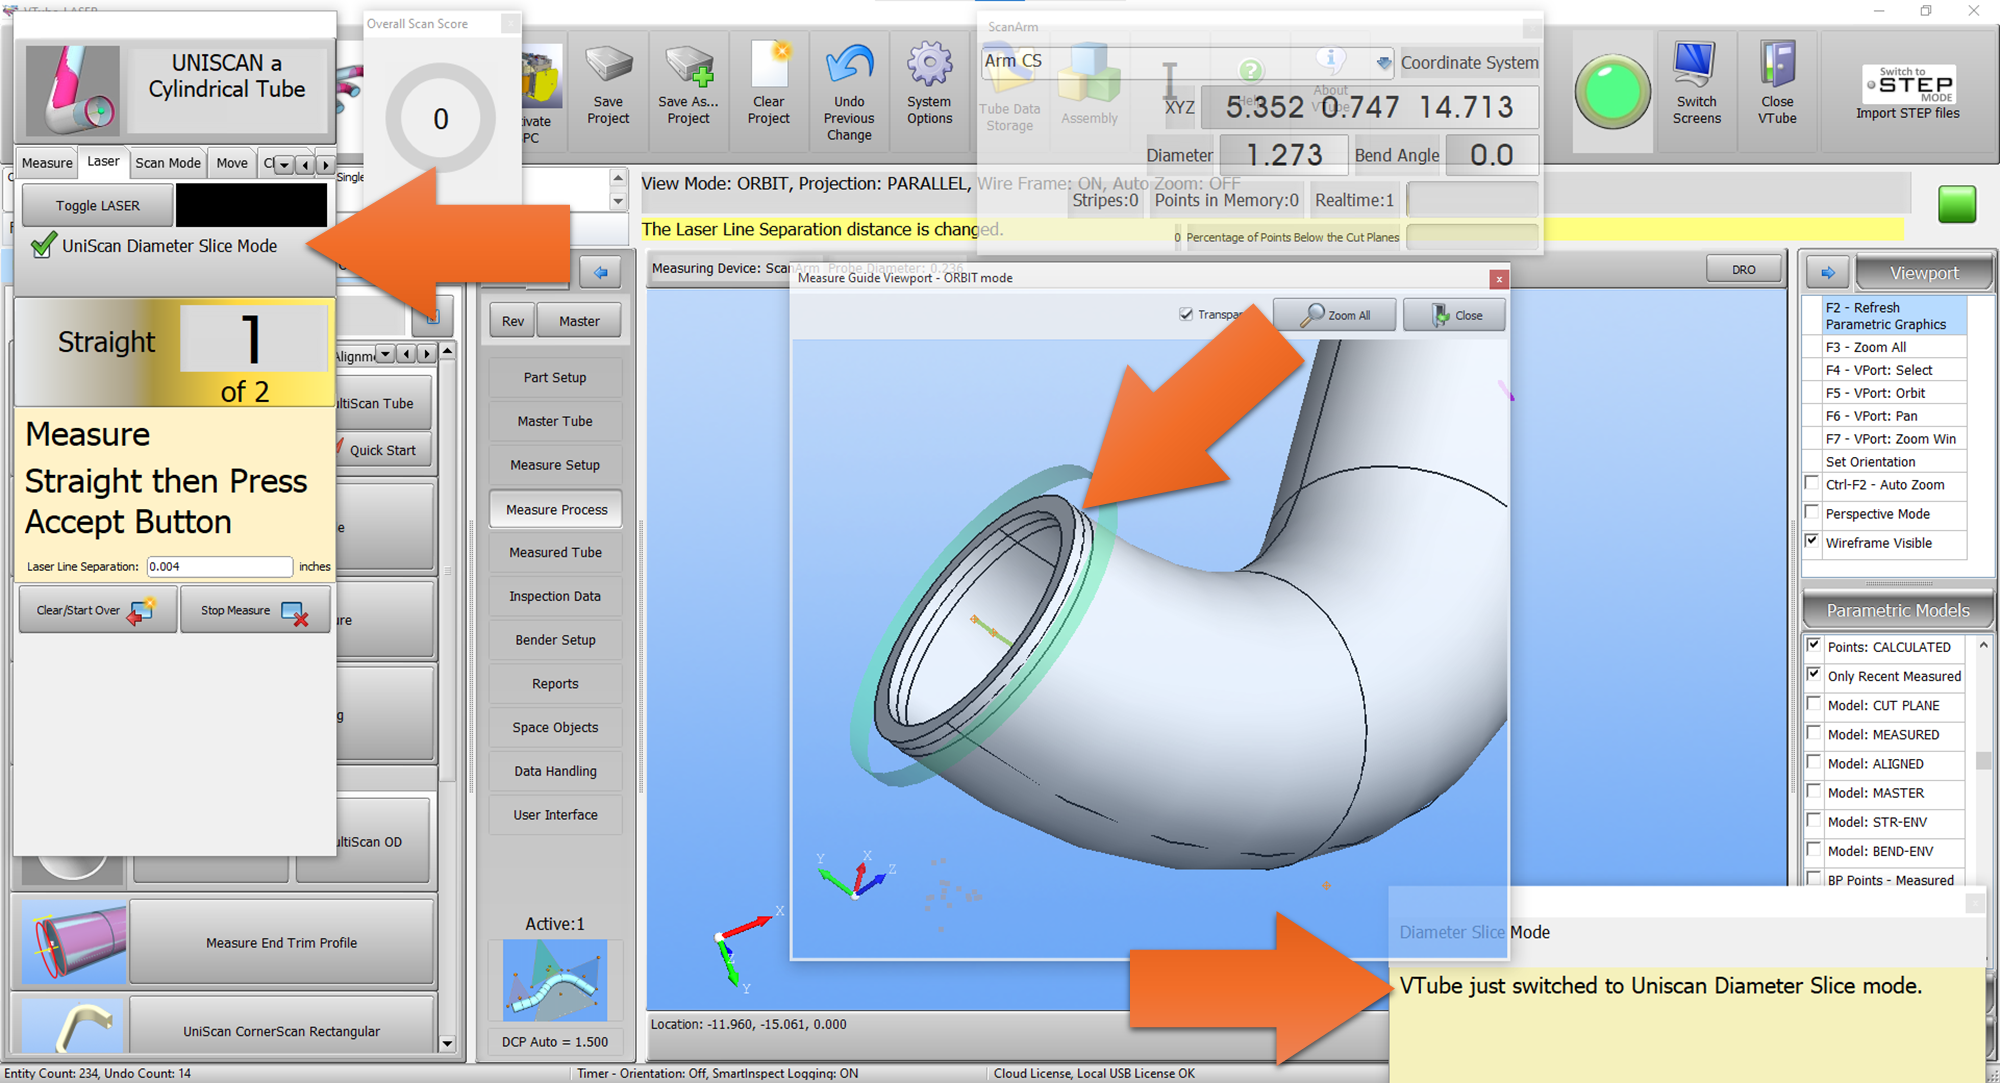This screenshot has height=1083, width=2000.
Task: Click the Stop Measure button
Action: [254, 610]
